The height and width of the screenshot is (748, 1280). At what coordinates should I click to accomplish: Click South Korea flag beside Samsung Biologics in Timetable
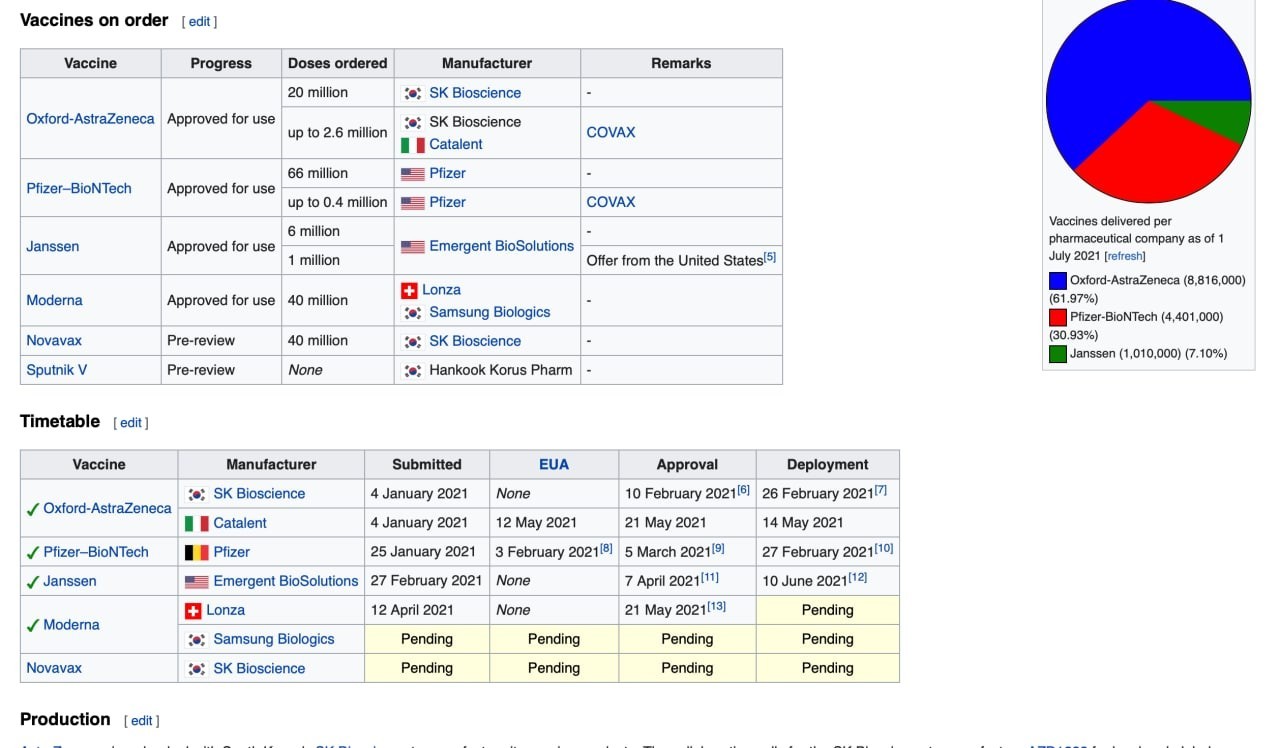(x=196, y=639)
